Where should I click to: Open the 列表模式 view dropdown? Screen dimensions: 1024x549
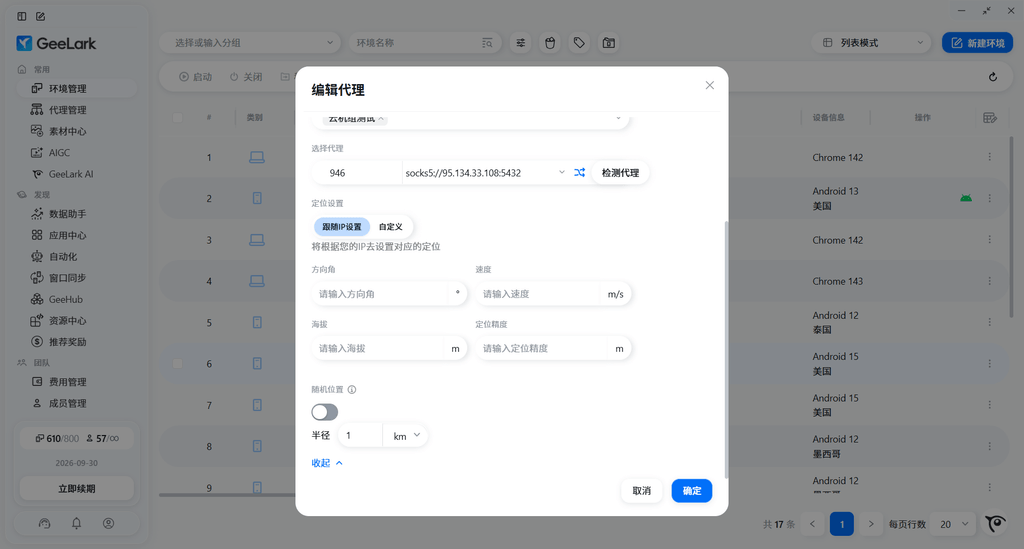(x=871, y=42)
